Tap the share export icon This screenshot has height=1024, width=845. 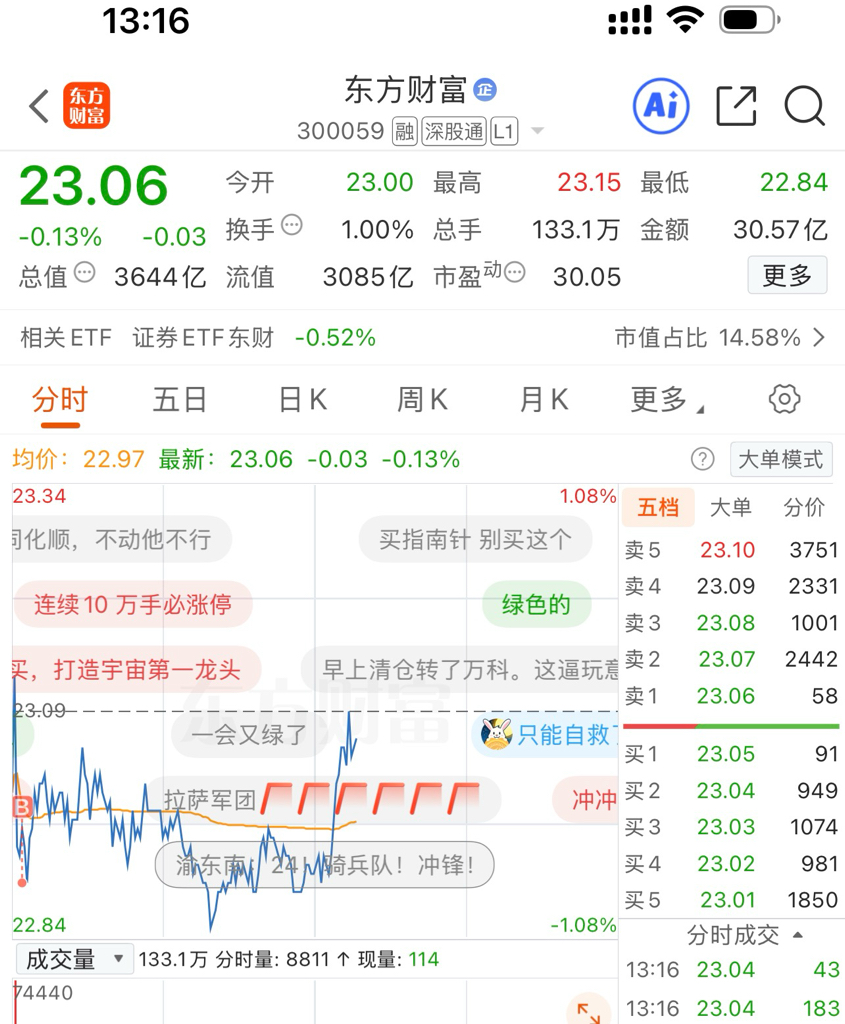click(x=737, y=105)
